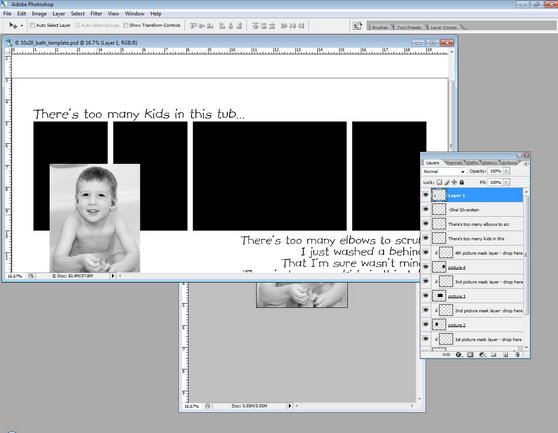Open tool preset picker arrow beside Move tool
The width and height of the screenshot is (558, 433).
pos(22,26)
